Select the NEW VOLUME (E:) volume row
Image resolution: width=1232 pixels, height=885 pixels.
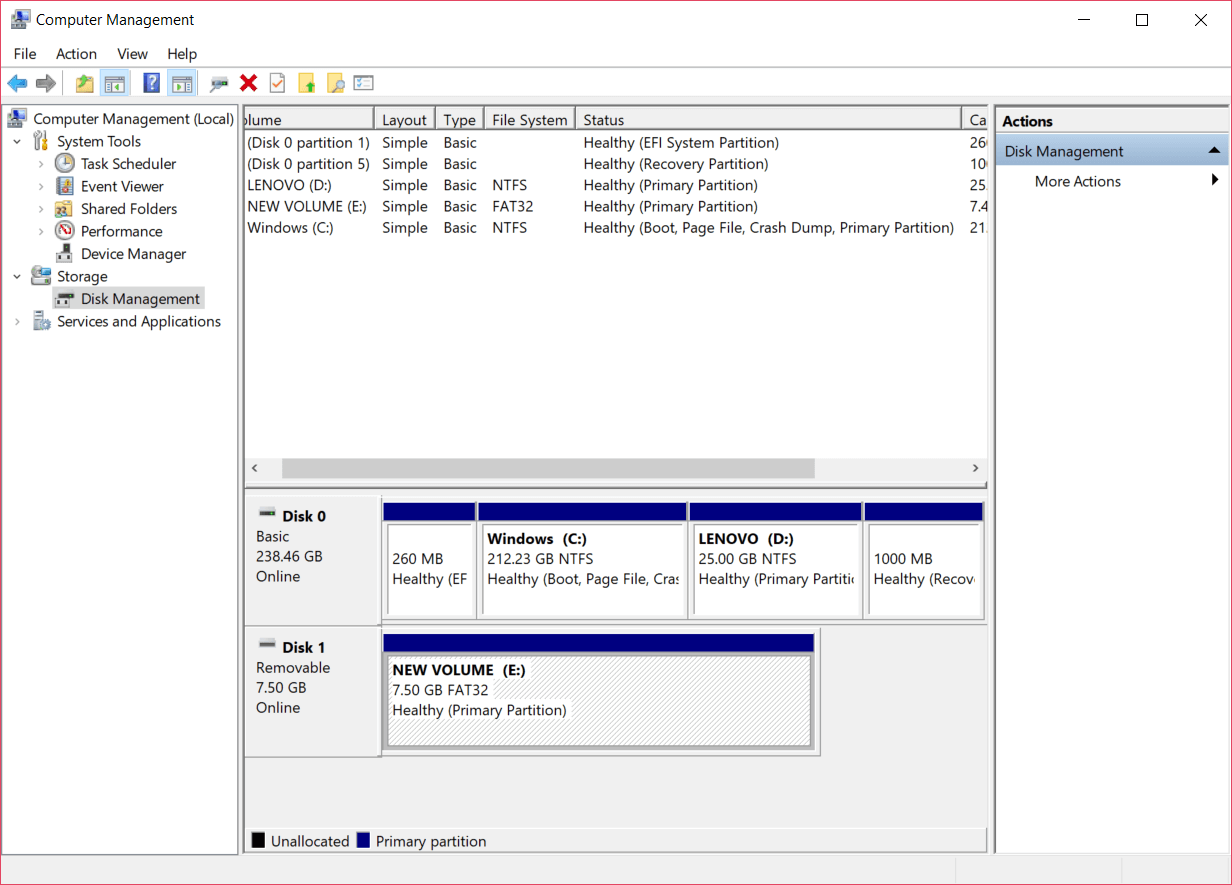point(615,206)
